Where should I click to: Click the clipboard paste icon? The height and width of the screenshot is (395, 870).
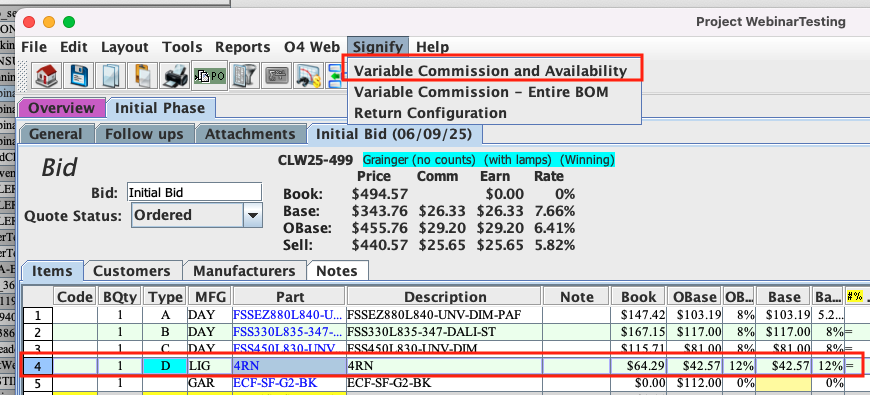coord(143,75)
